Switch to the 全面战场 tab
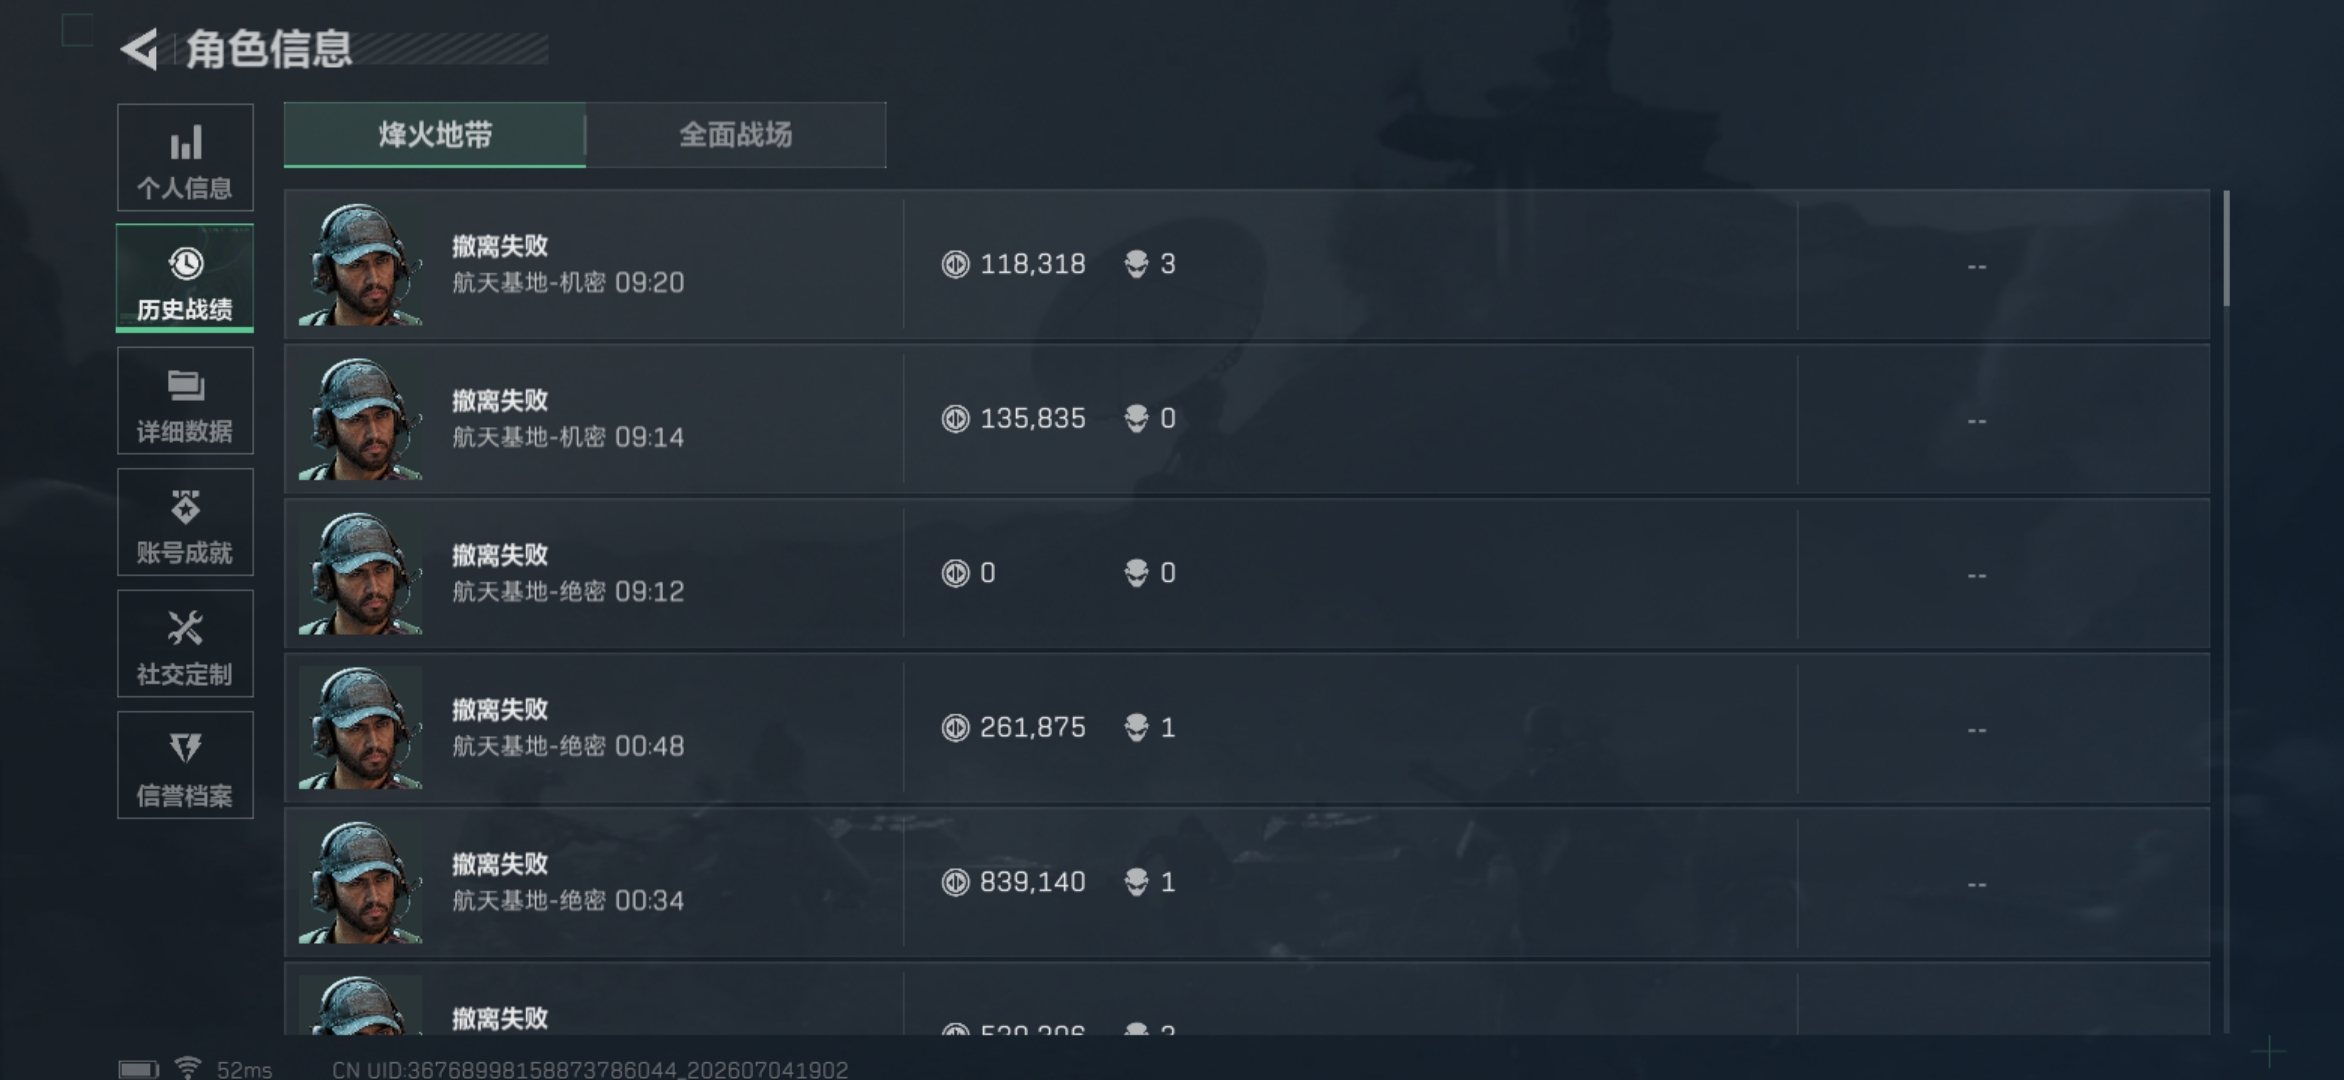Image resolution: width=2344 pixels, height=1080 pixels. coord(736,135)
